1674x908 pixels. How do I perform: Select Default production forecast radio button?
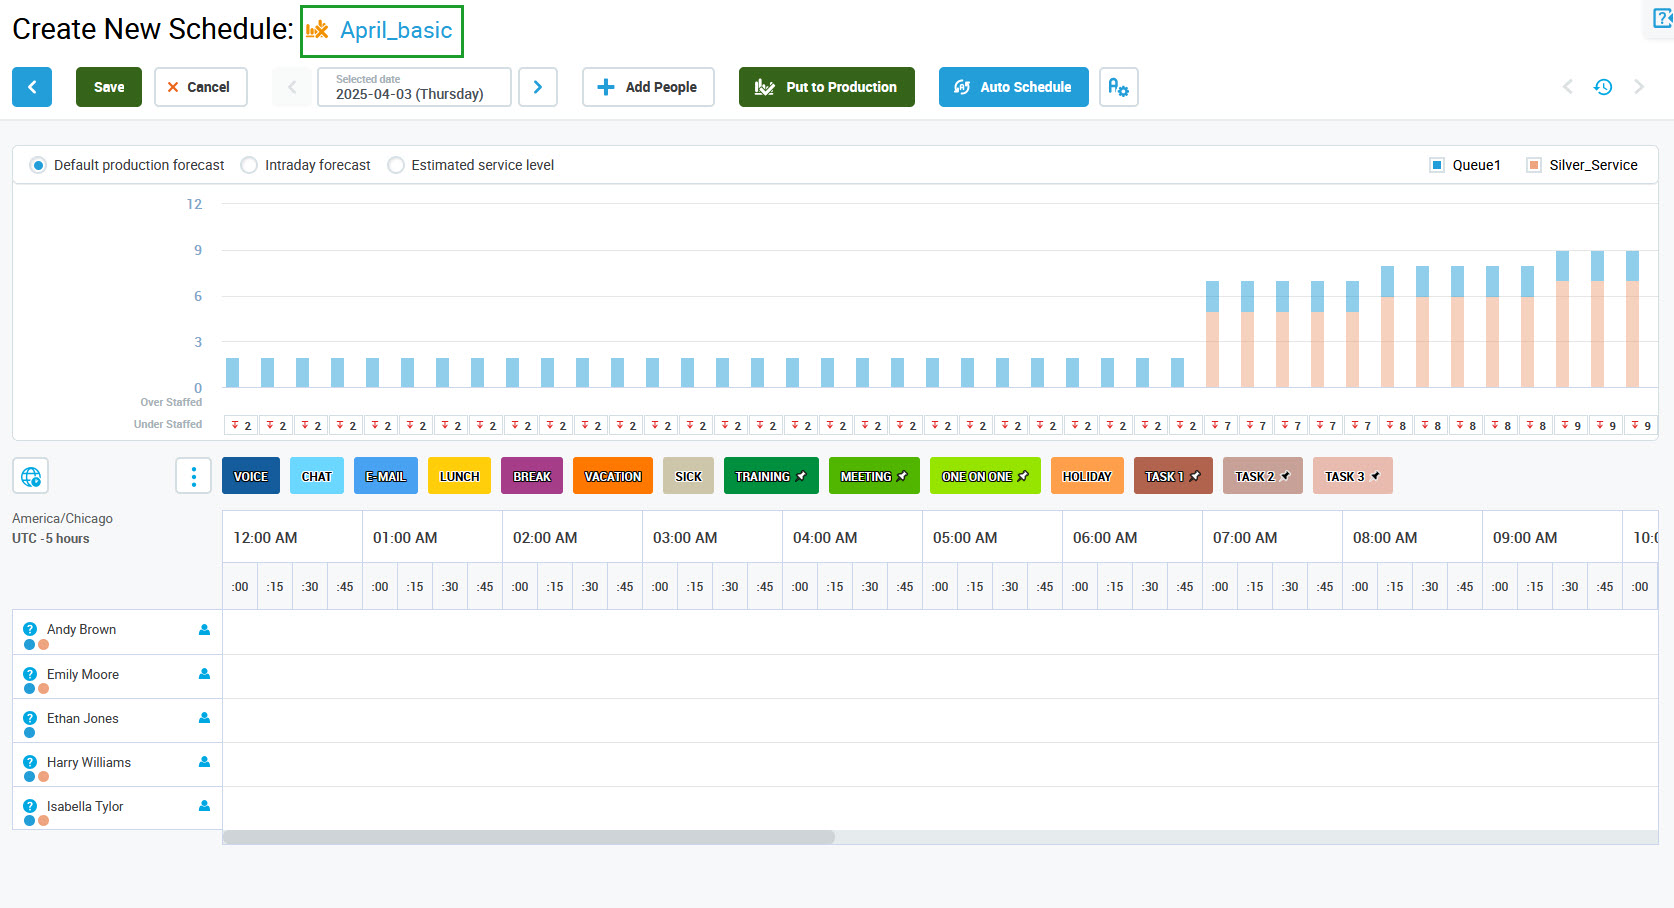(38, 165)
